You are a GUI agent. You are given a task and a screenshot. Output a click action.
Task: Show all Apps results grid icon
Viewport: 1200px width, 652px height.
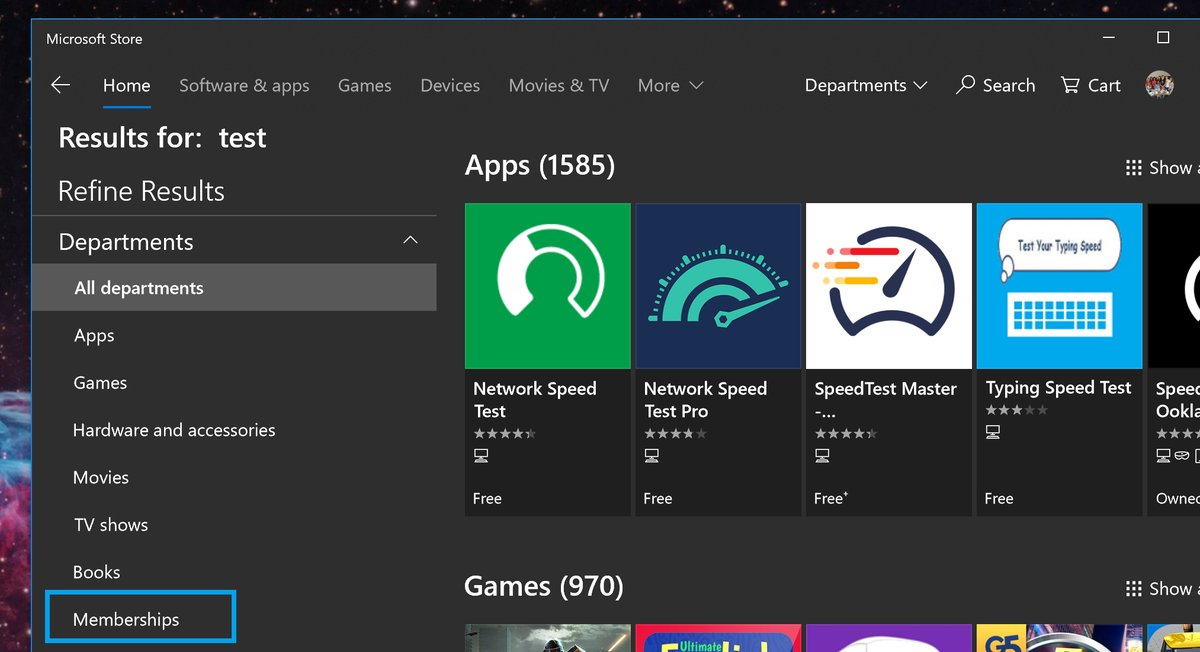[x=1134, y=168]
